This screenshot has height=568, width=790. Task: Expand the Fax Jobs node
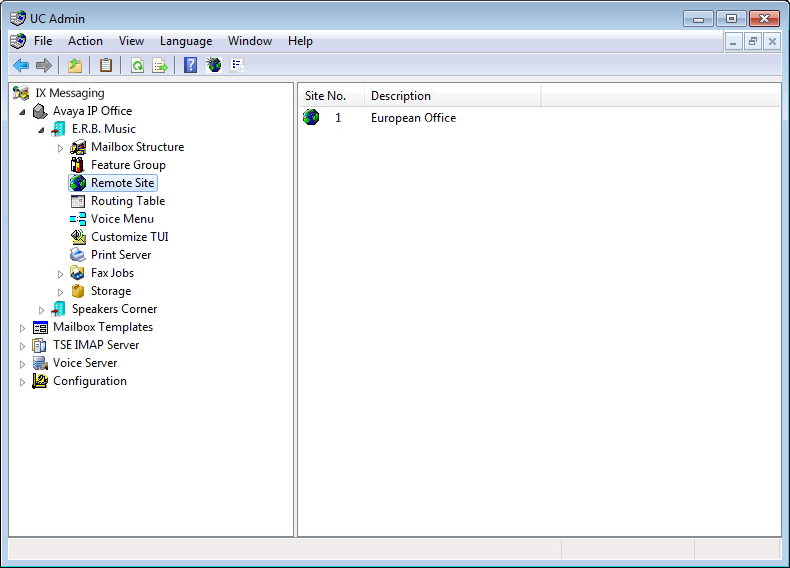(60, 274)
